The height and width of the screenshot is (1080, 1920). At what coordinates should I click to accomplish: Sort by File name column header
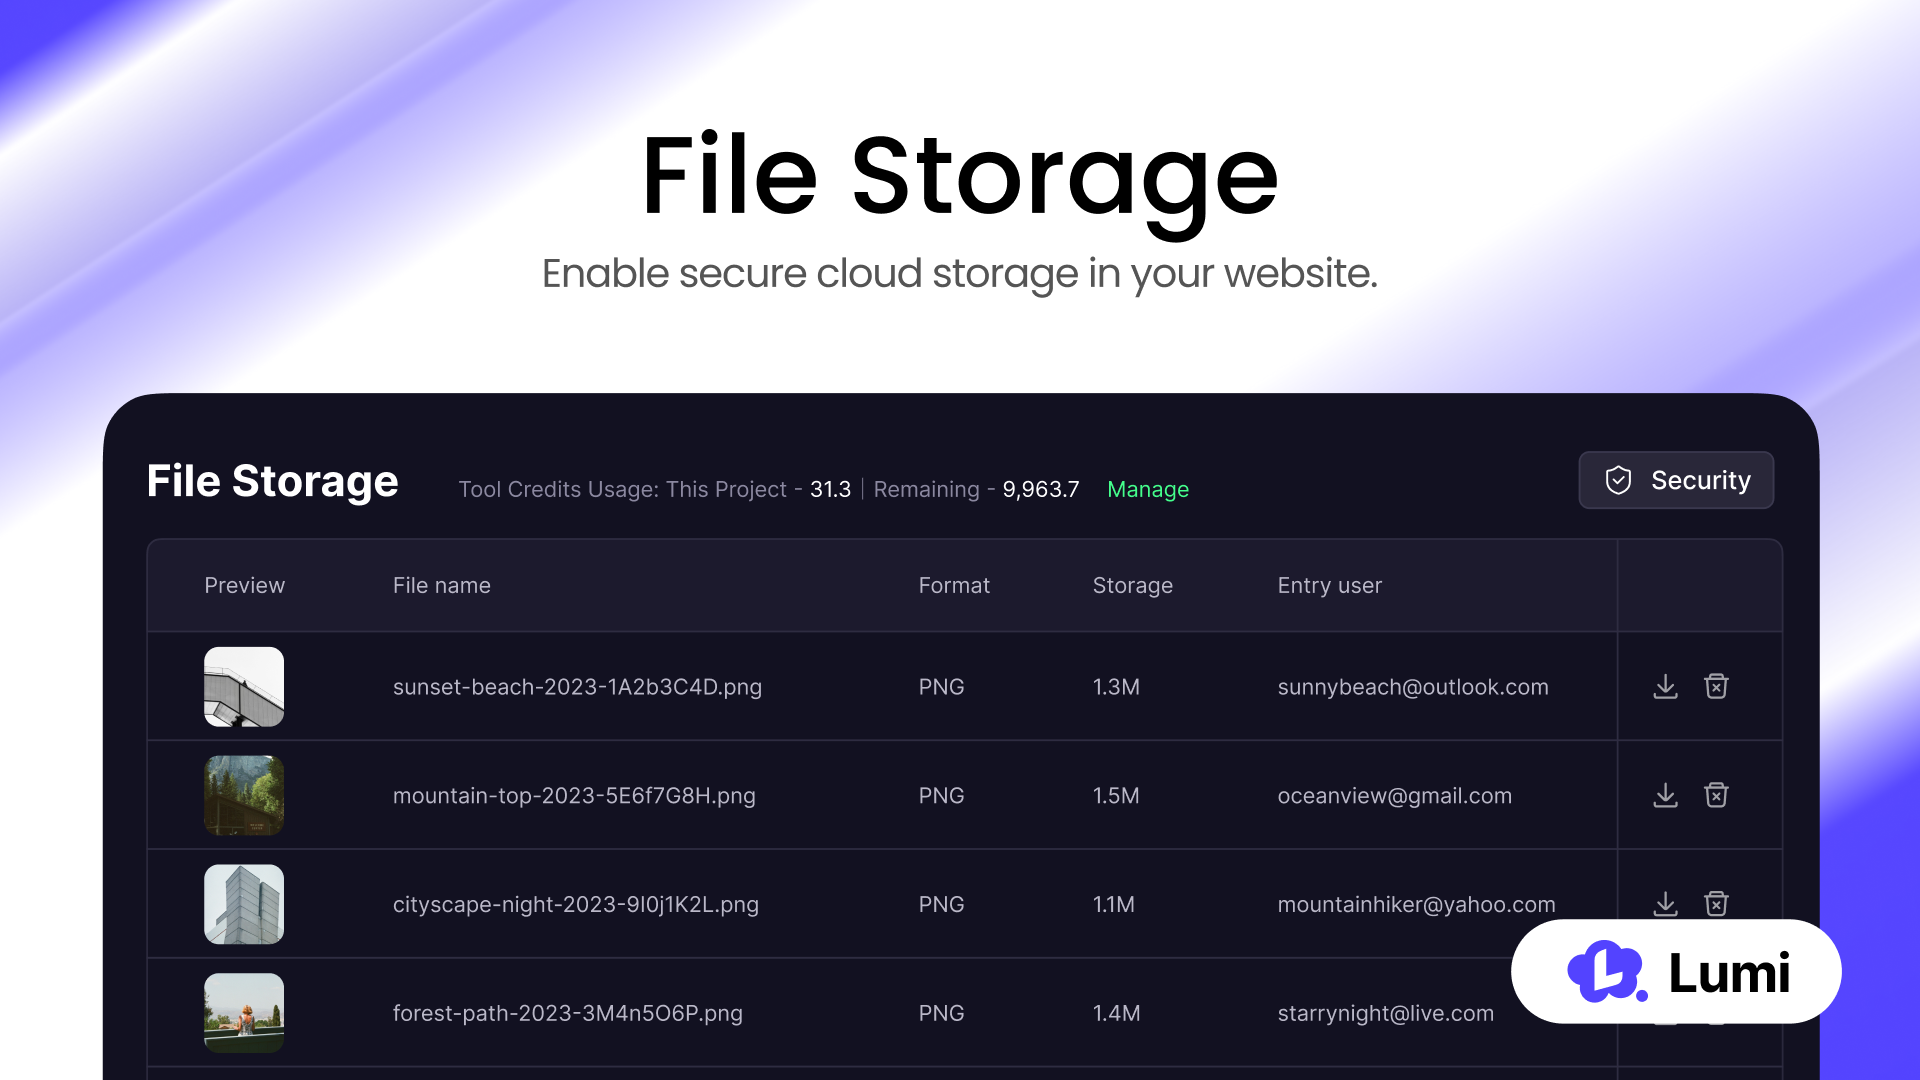coord(441,585)
